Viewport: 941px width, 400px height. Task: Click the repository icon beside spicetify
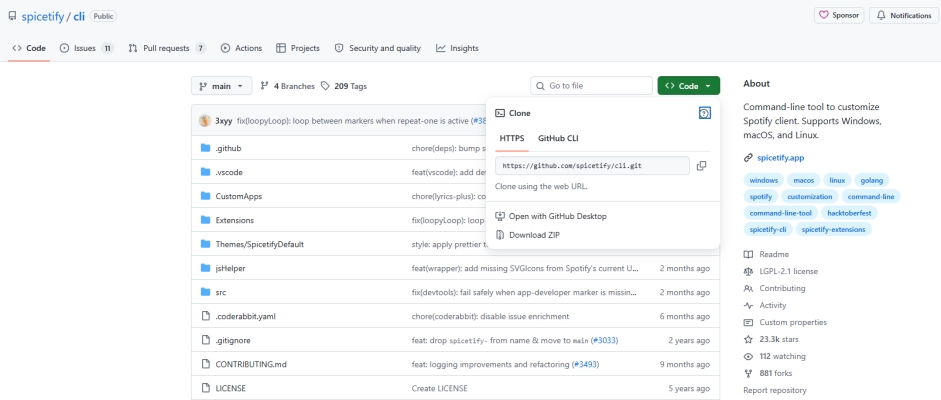(13, 16)
